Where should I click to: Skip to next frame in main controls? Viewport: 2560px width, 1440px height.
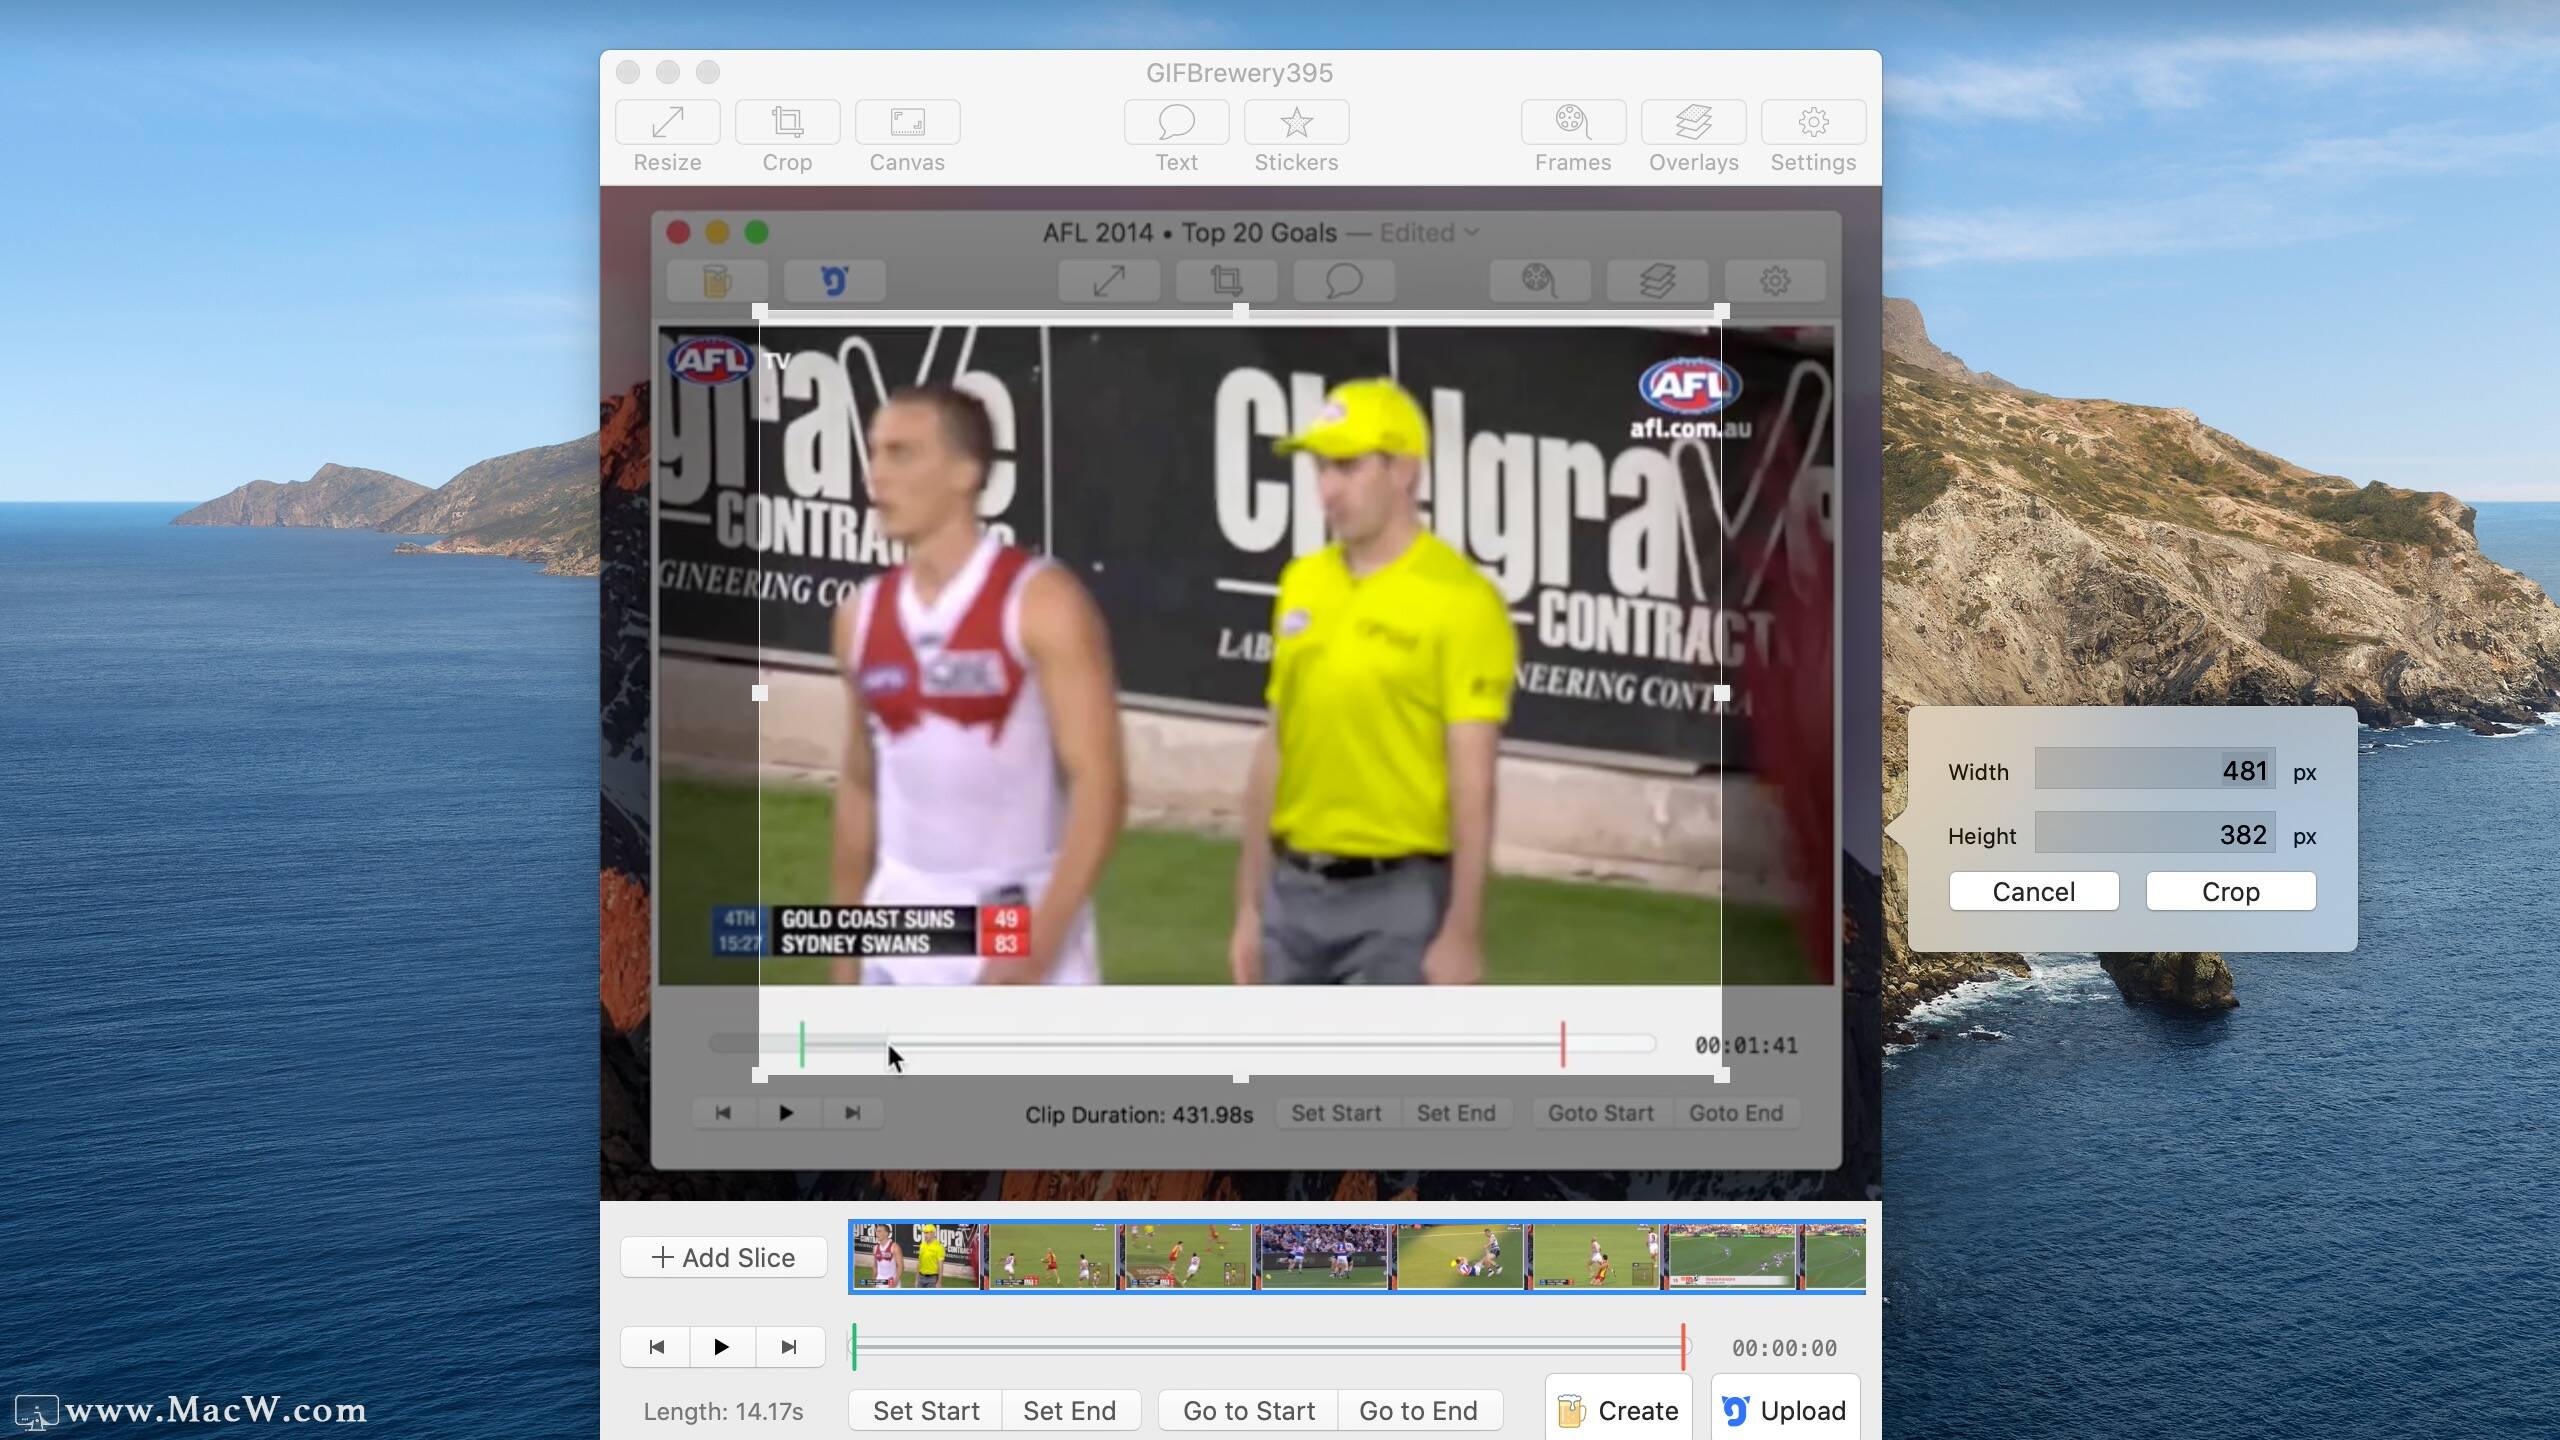pos(789,1347)
